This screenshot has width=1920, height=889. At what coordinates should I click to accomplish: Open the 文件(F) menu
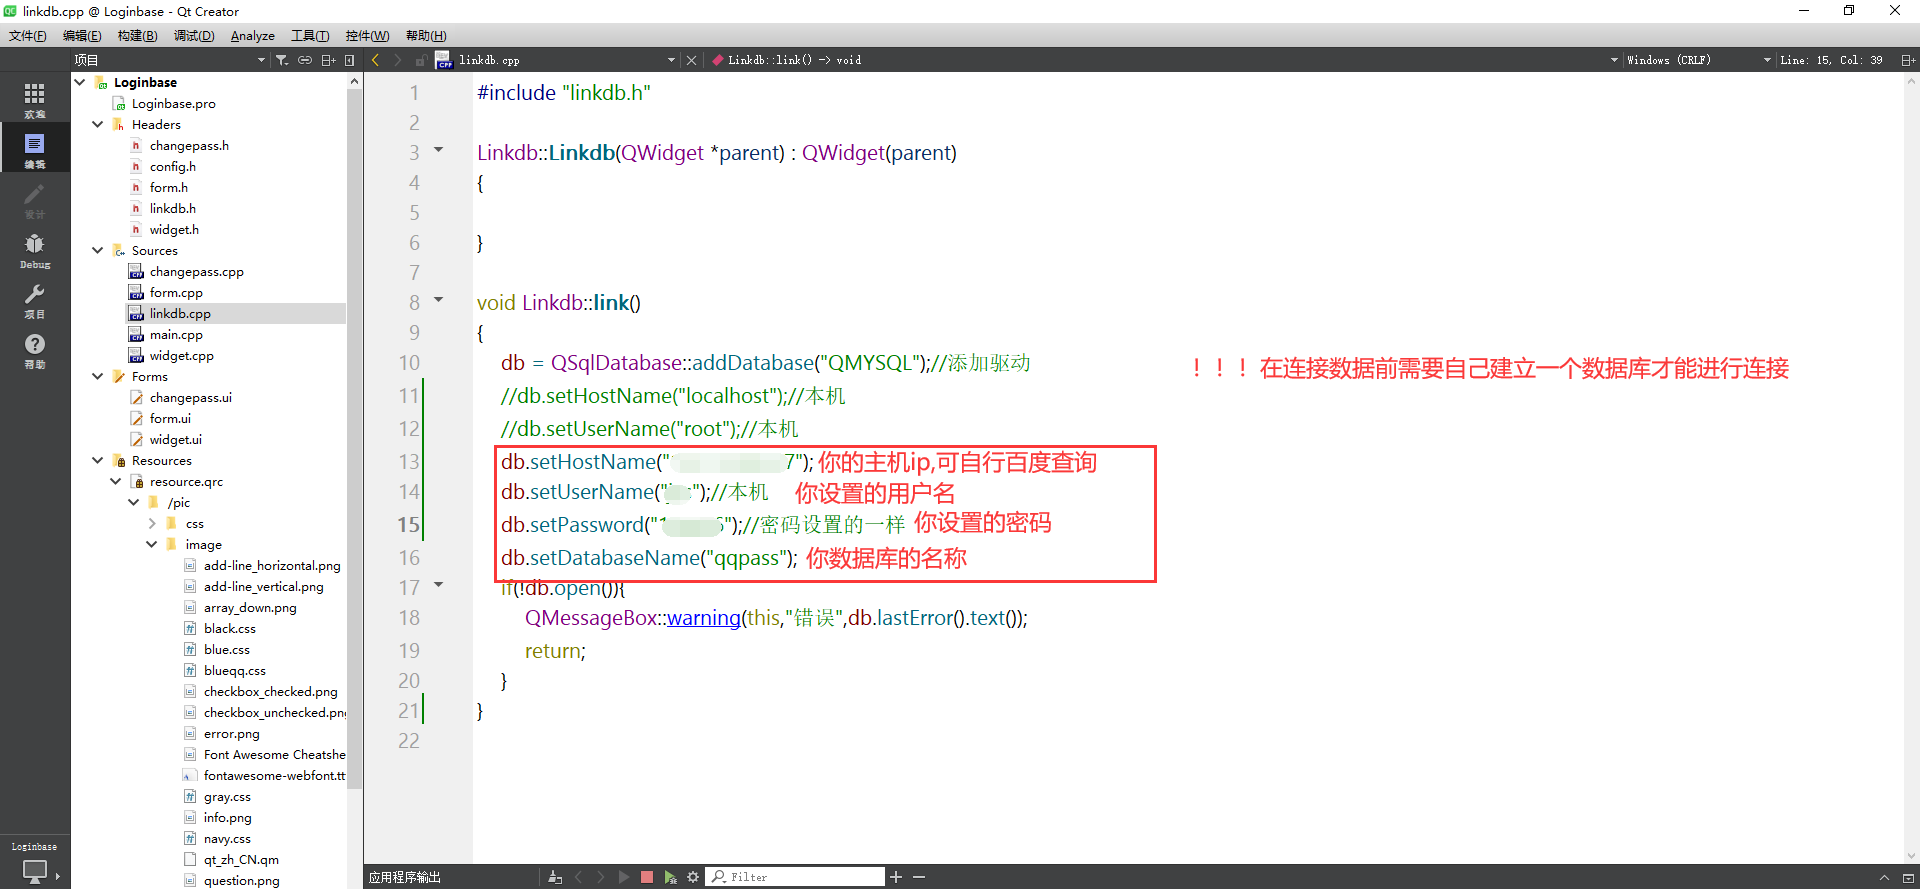(28, 36)
